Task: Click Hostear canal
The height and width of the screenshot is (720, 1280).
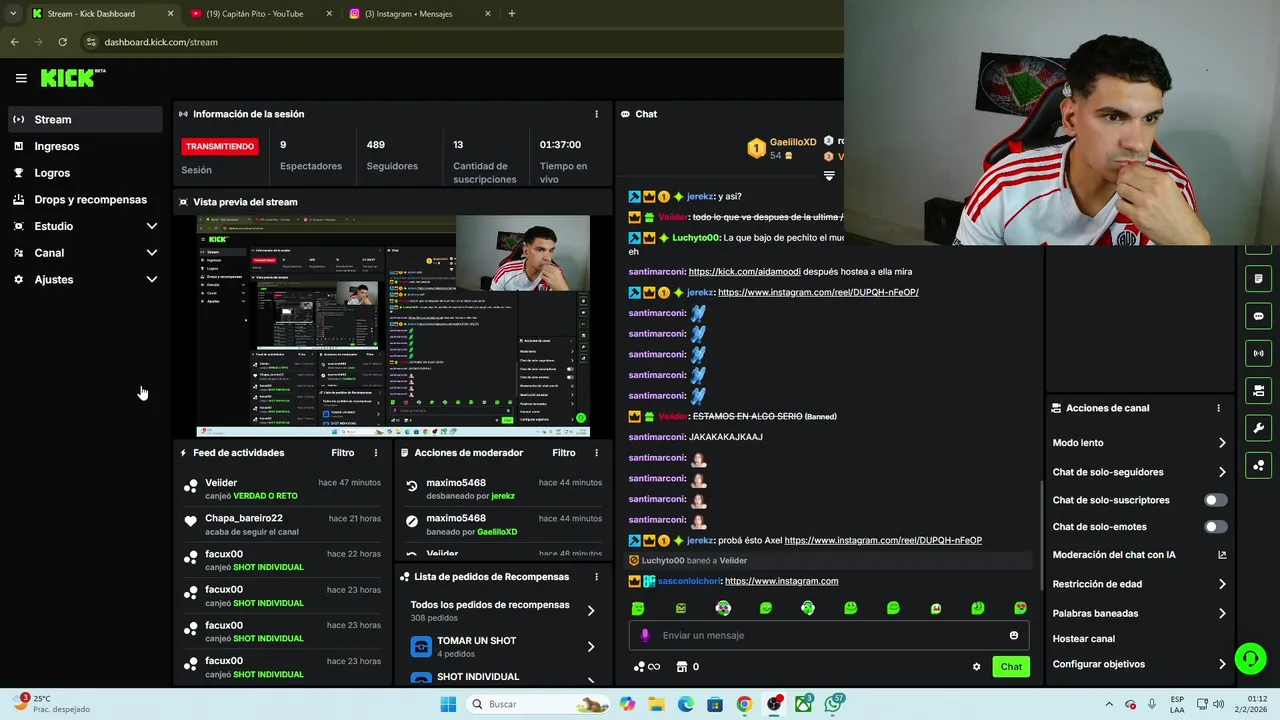Action: 1083,639
